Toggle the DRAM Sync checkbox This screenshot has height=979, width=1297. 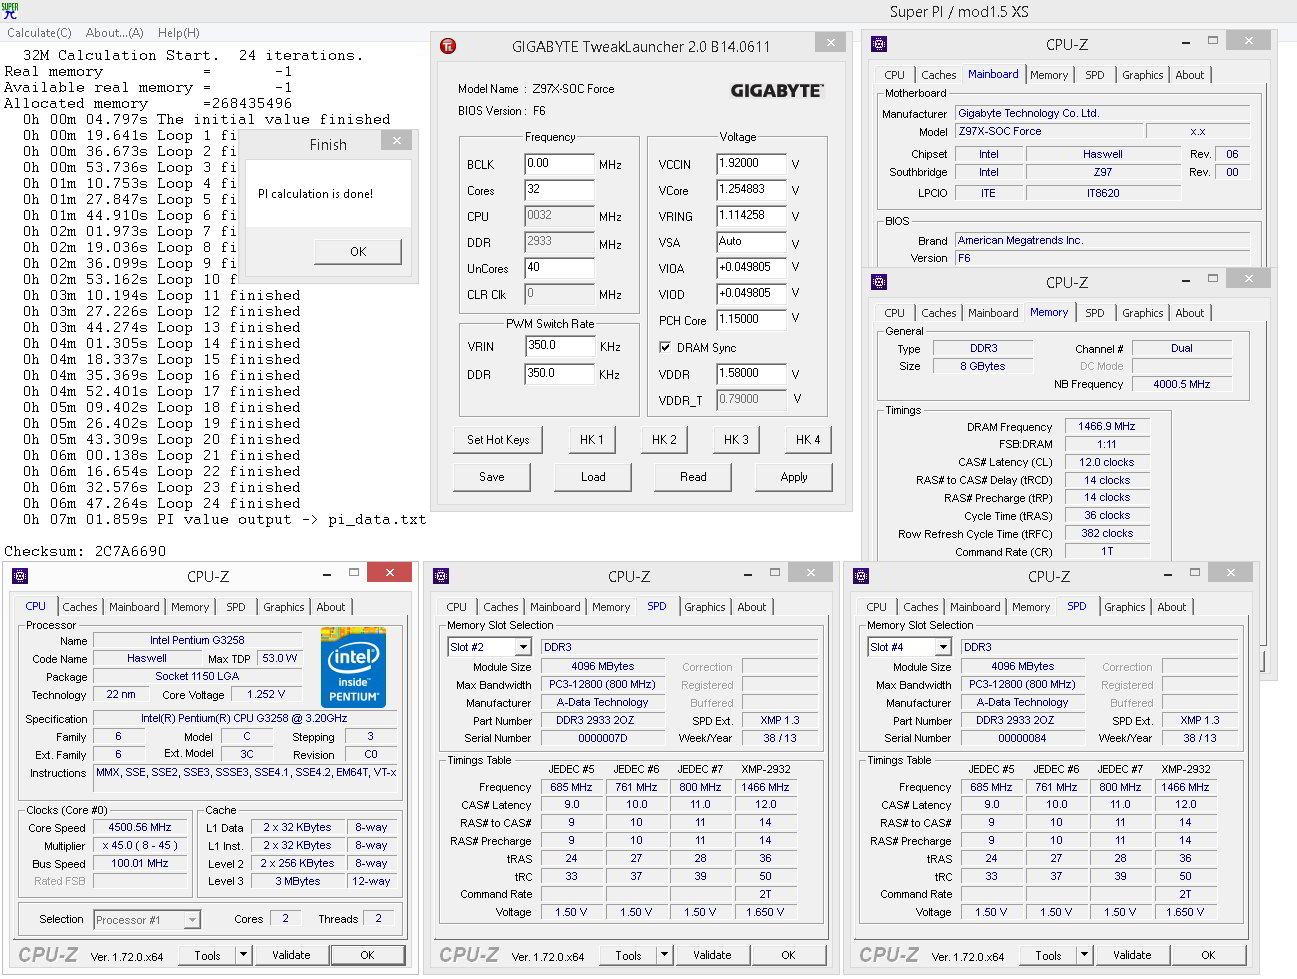(665, 347)
